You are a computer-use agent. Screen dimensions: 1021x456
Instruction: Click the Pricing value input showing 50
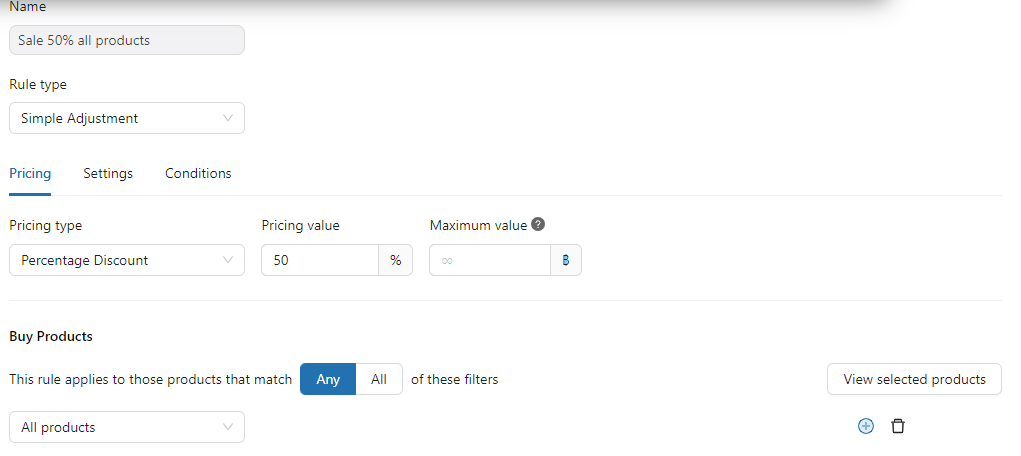coord(320,260)
